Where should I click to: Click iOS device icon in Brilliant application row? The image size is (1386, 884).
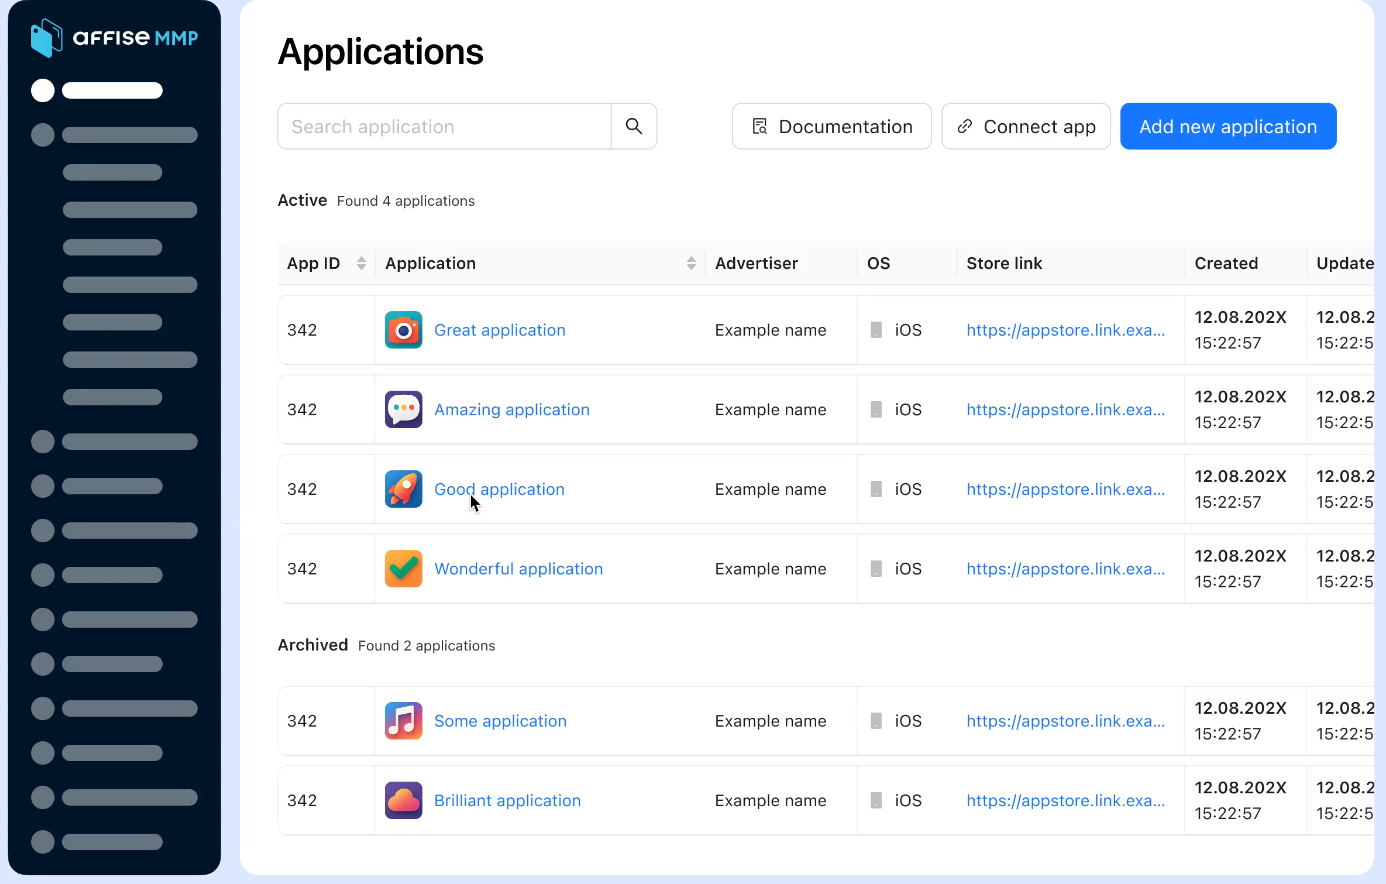[876, 801]
